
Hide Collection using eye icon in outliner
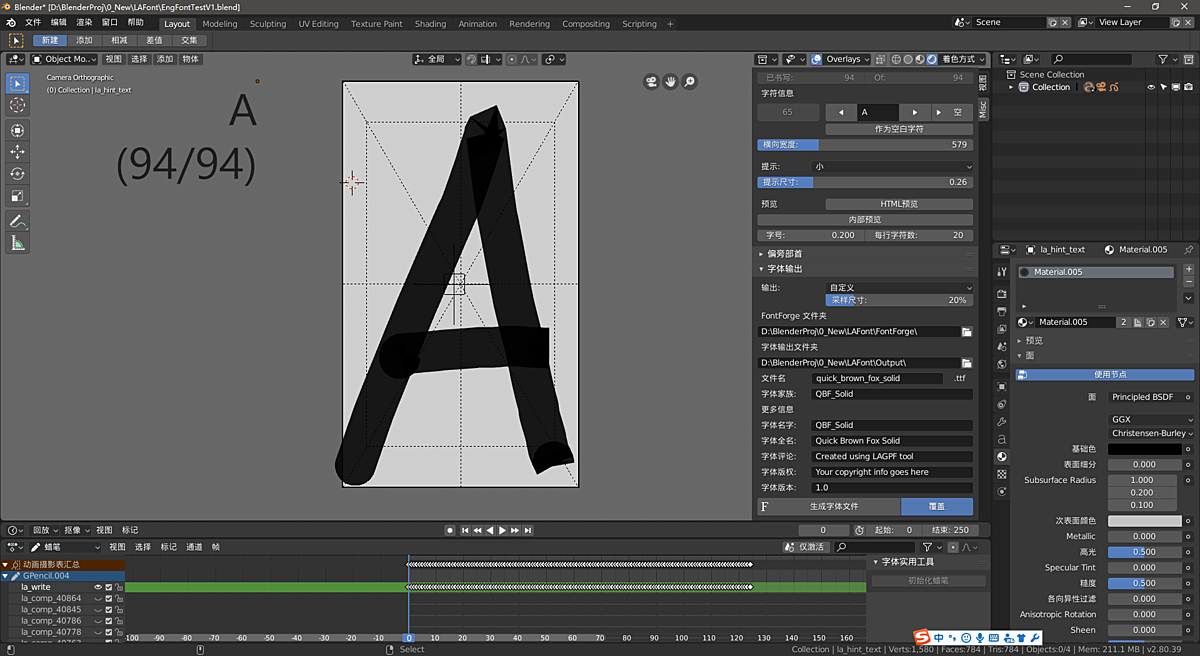coord(1151,88)
